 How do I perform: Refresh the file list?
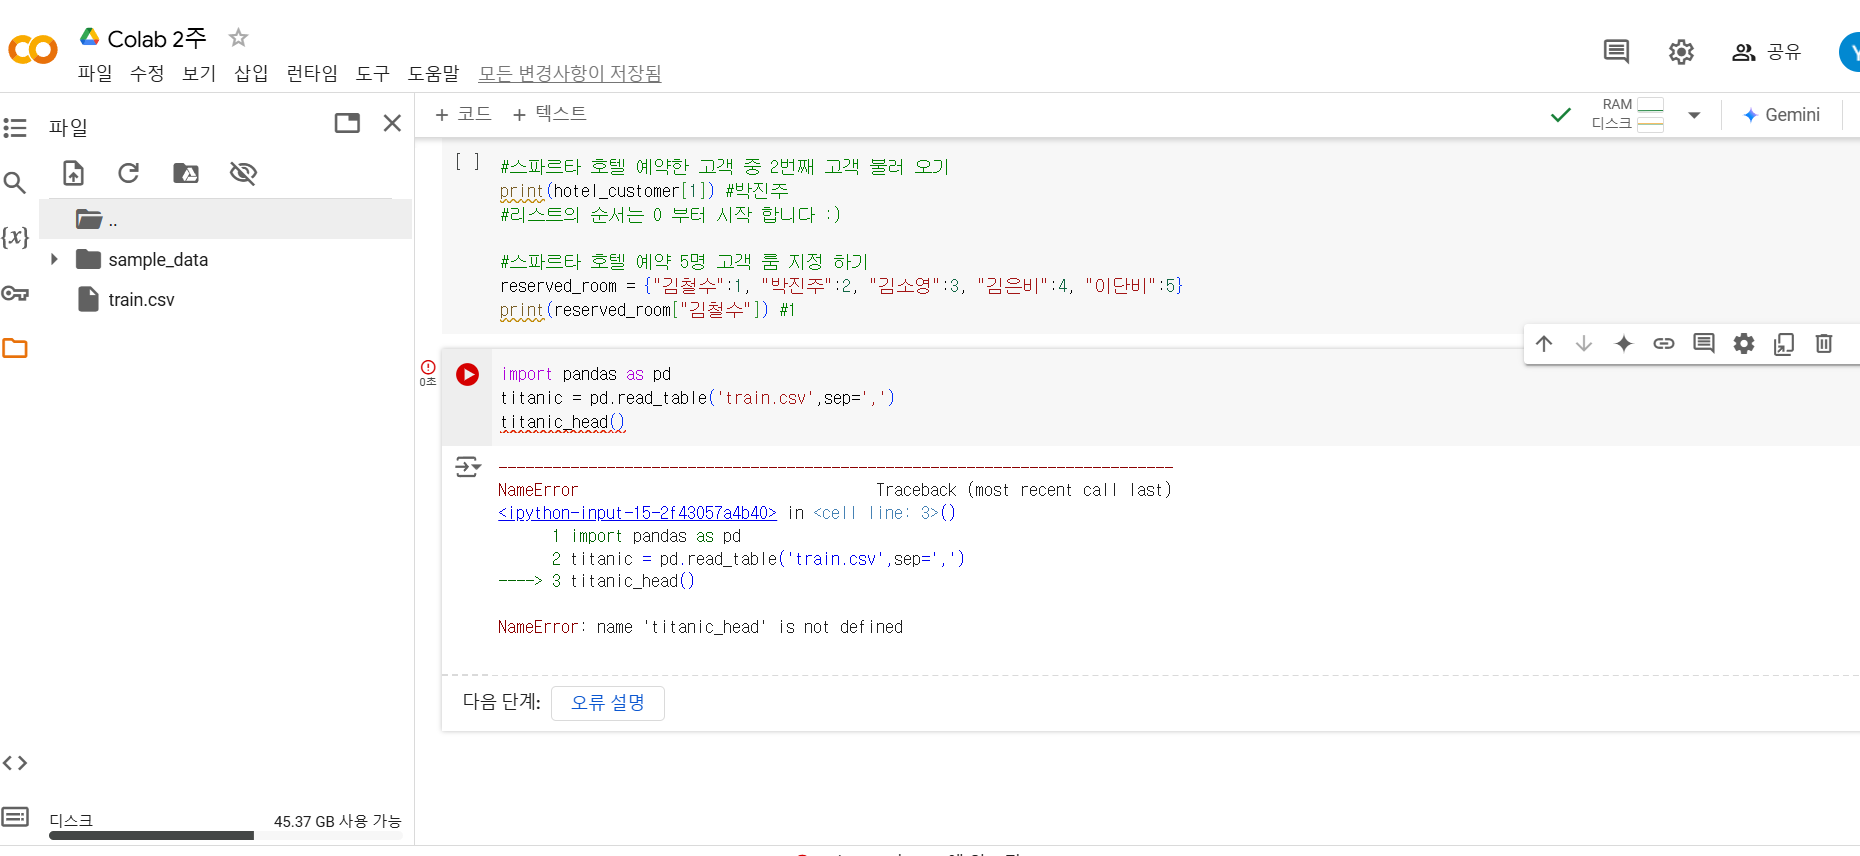(x=129, y=173)
